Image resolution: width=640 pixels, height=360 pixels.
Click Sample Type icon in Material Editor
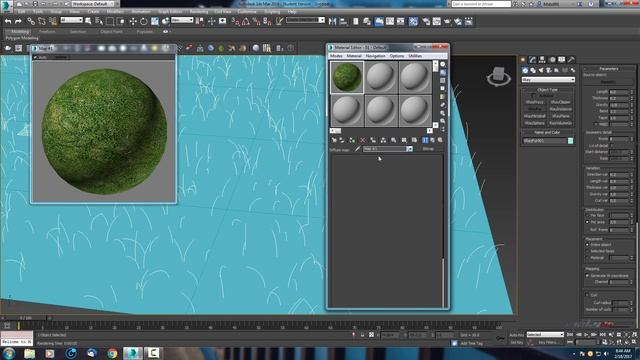(443, 64)
